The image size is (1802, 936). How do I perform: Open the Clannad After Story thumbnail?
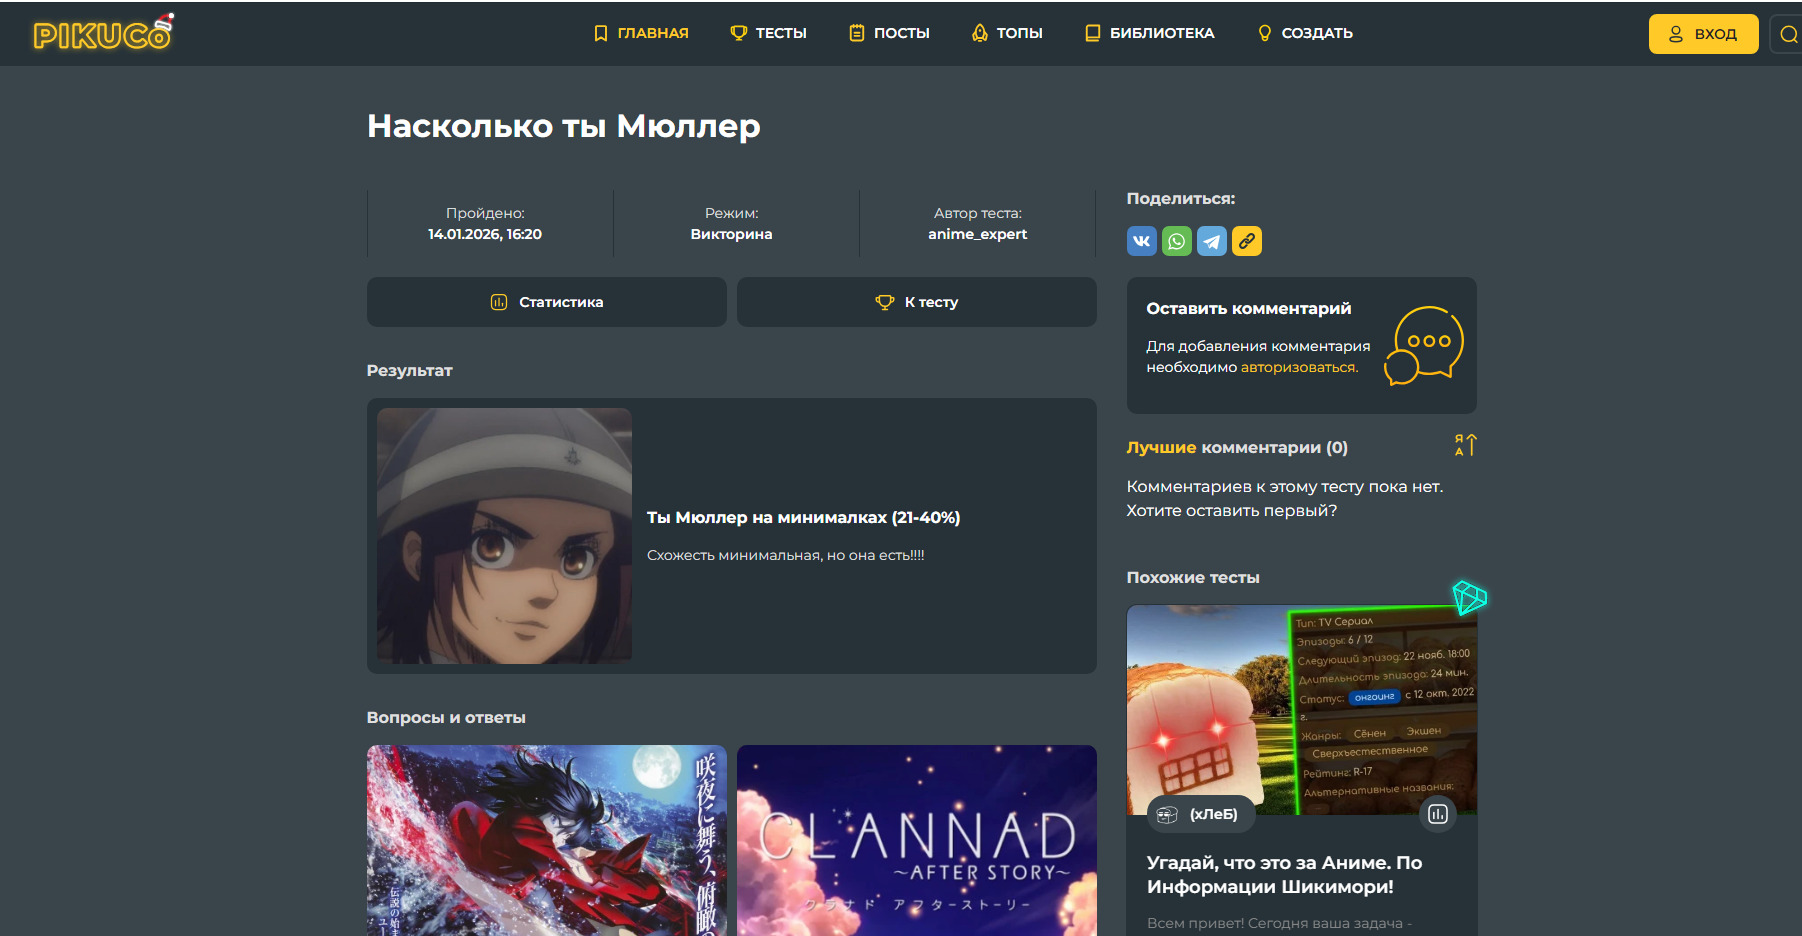coord(916,840)
